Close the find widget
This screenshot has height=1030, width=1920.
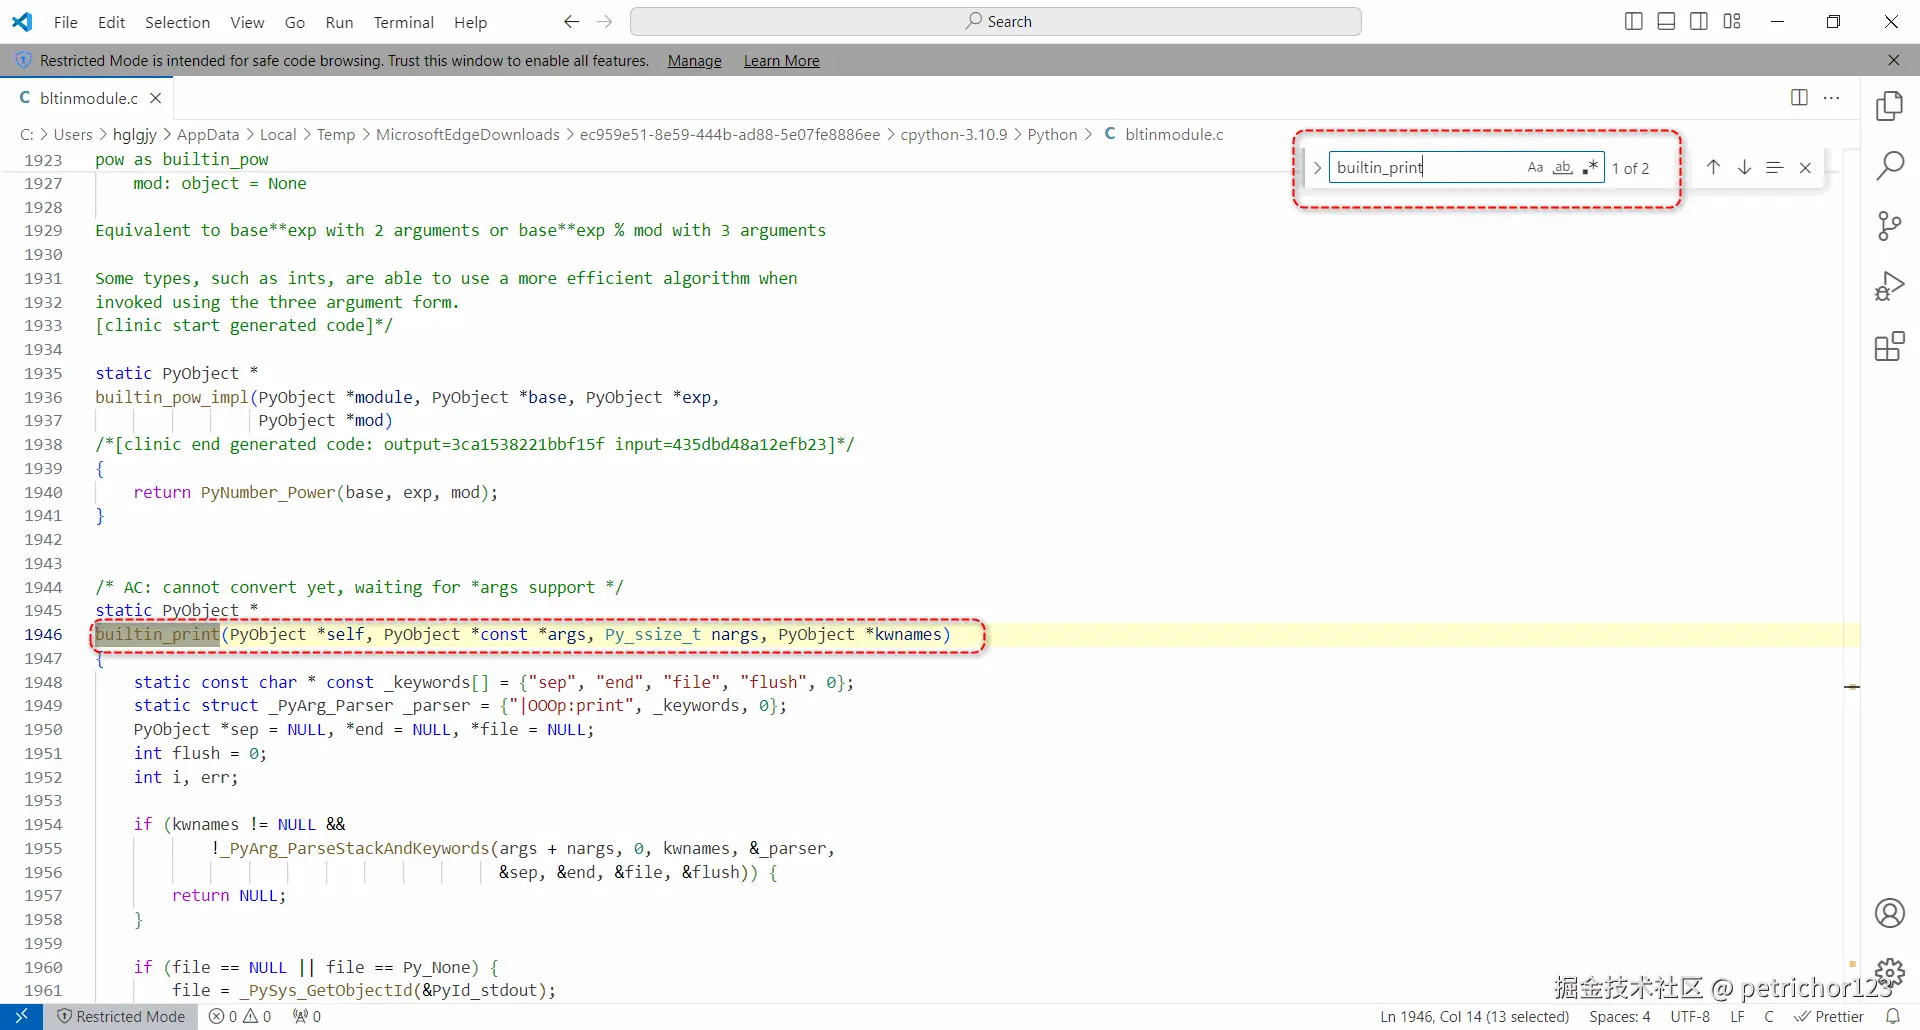[x=1805, y=168]
